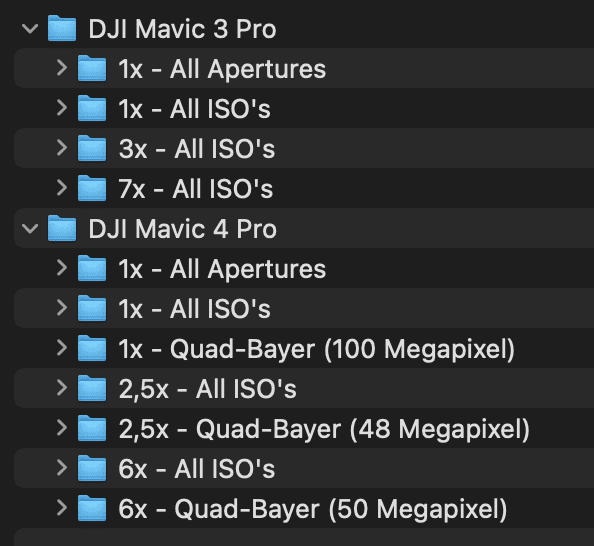The height and width of the screenshot is (546, 594).
Task: Click 6x - Quad-Bayer (50 Megapixel) folder icon
Action: 92,508
